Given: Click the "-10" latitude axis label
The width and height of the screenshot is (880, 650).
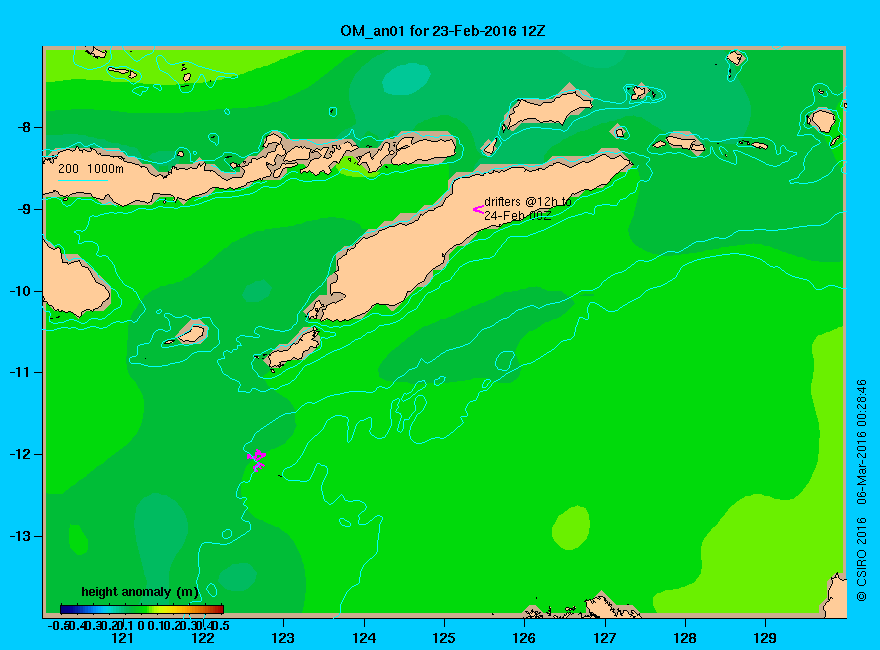Looking at the screenshot, I should click(21, 291).
